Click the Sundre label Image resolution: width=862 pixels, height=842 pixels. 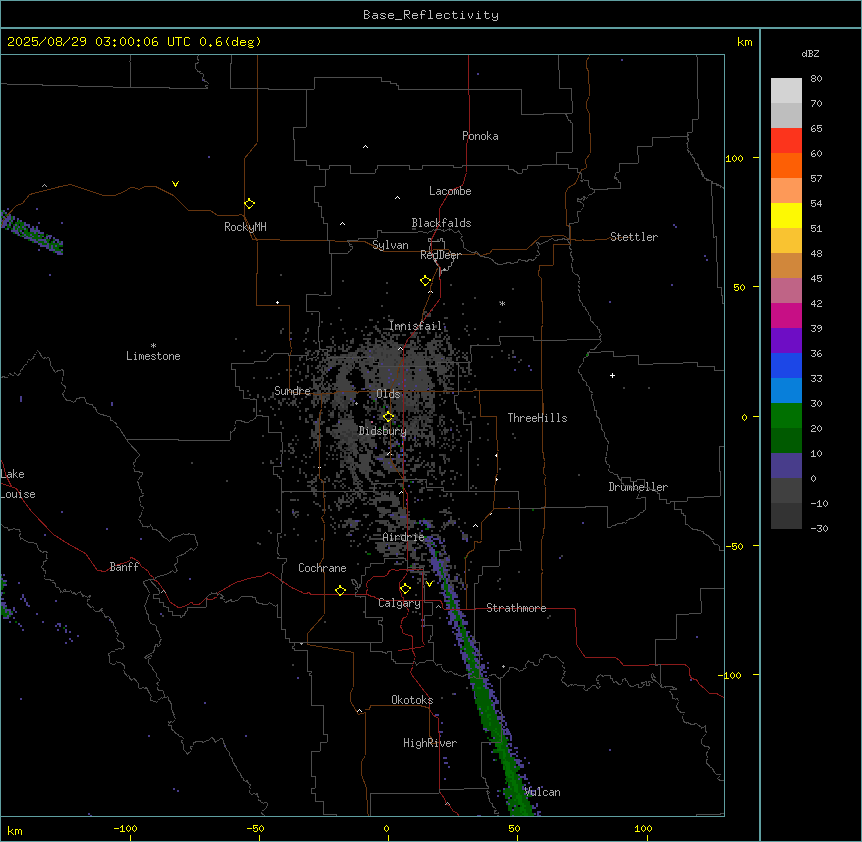pyautogui.click(x=292, y=391)
